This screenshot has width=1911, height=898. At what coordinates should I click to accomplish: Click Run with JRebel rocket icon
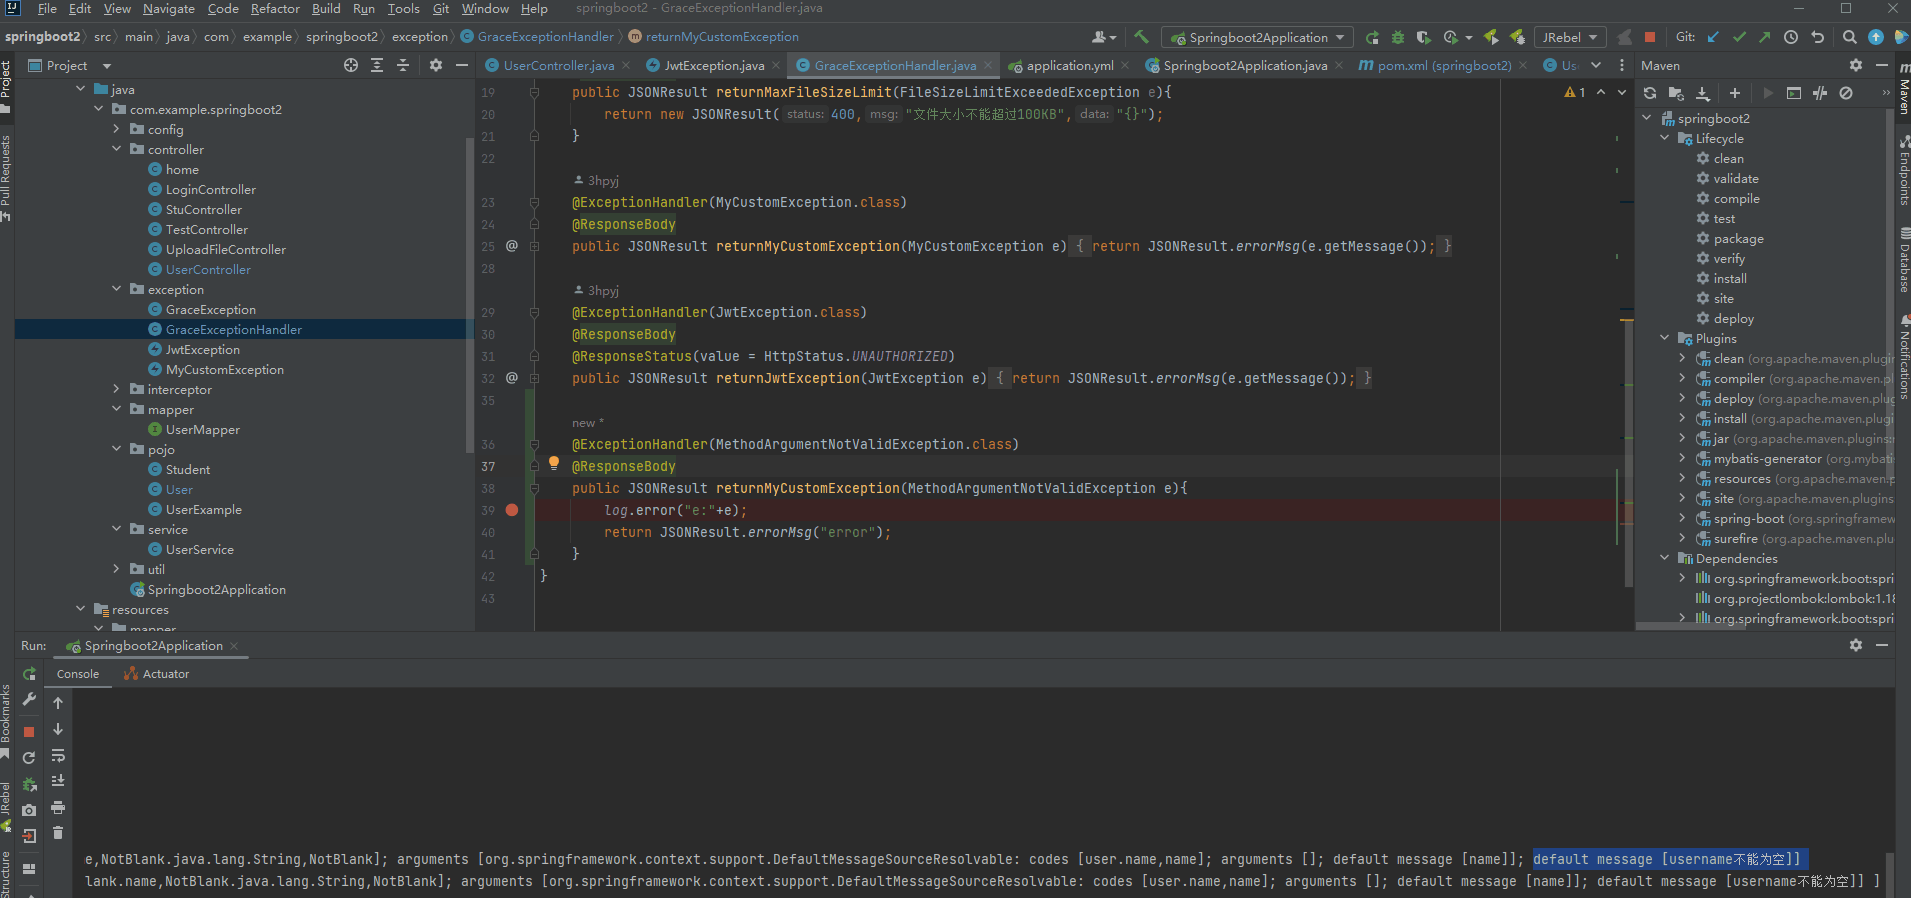[x=1491, y=37]
